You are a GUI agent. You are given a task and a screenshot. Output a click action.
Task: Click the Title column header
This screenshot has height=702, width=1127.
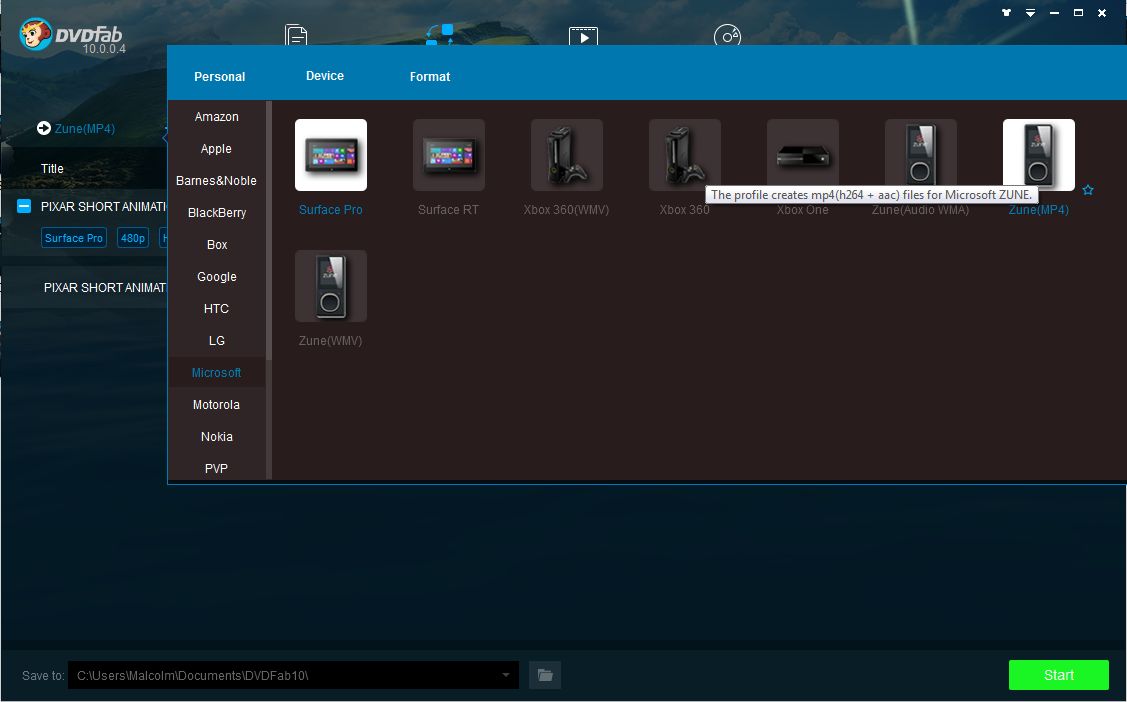[x=52, y=168]
